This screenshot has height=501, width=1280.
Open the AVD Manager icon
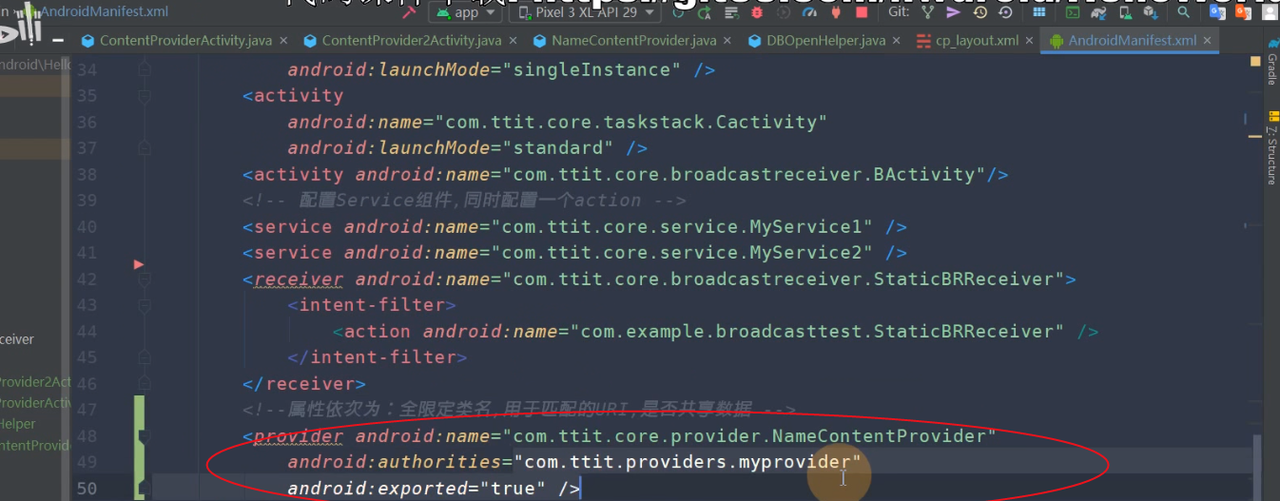(x=1124, y=13)
